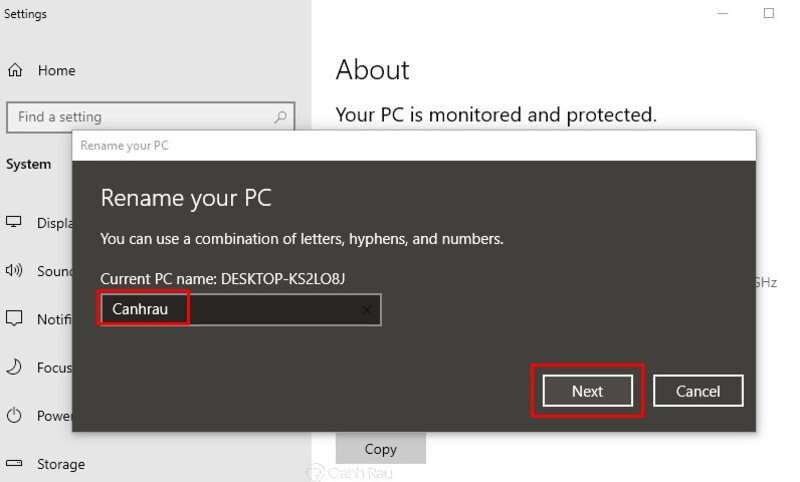This screenshot has width=800, height=482.
Task: Click the magnifier search icon
Action: coord(280,117)
